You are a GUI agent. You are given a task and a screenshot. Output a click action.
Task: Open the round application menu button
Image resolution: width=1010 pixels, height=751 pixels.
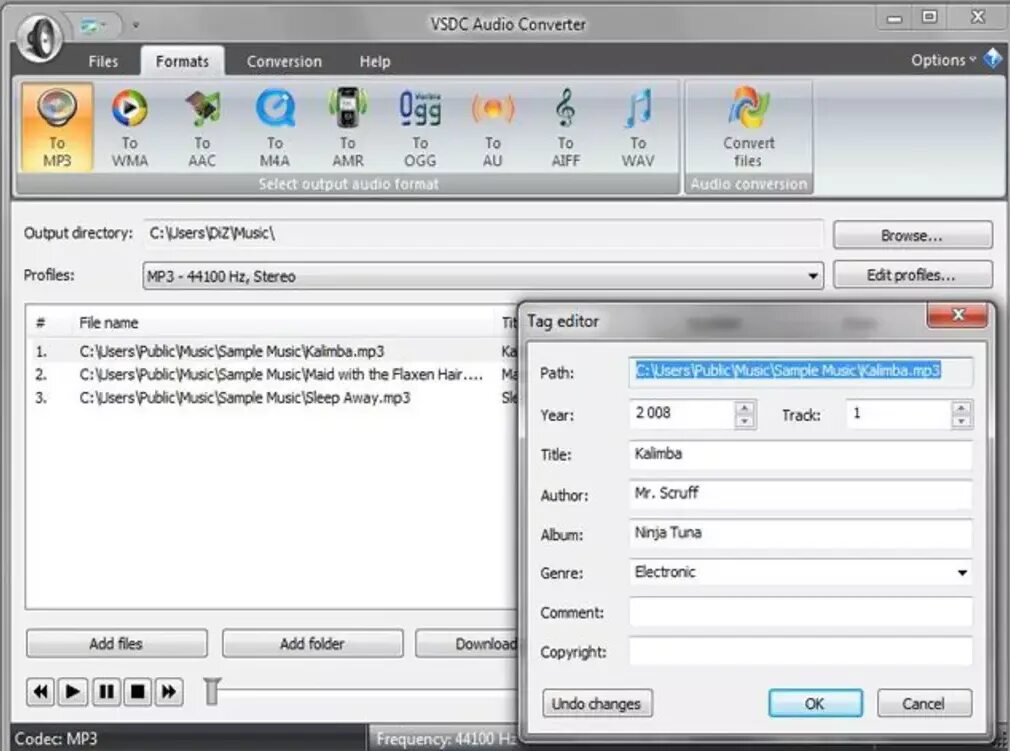pos(40,37)
